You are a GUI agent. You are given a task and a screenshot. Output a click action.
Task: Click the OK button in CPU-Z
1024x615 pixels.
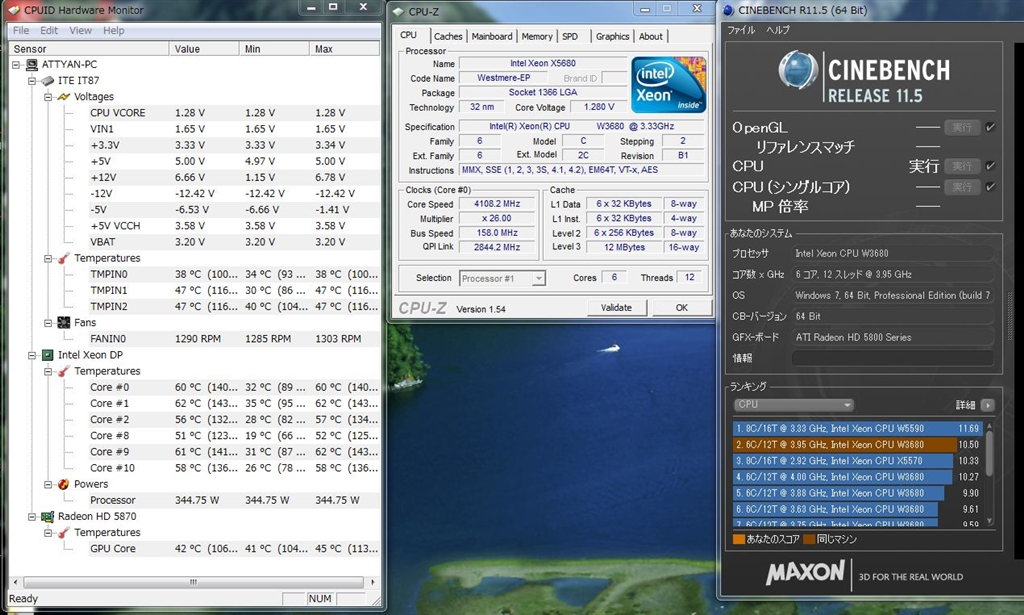(681, 308)
